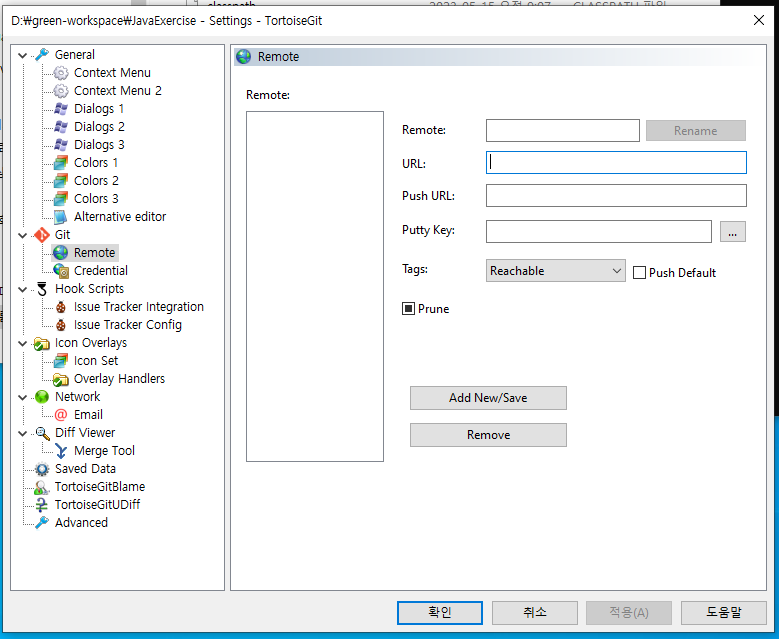Click the Colors 3 icon
This screenshot has height=639, width=779.
(61, 199)
